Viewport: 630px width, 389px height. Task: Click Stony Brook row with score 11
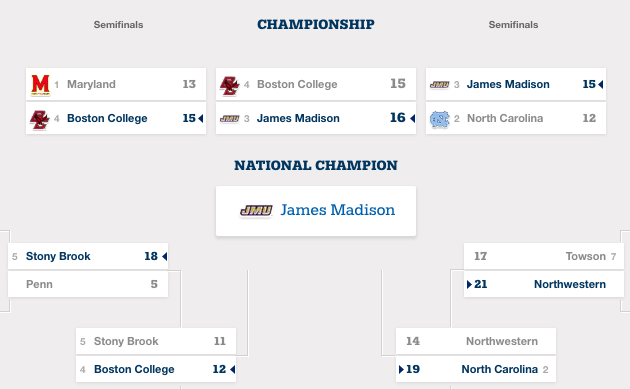[156, 341]
